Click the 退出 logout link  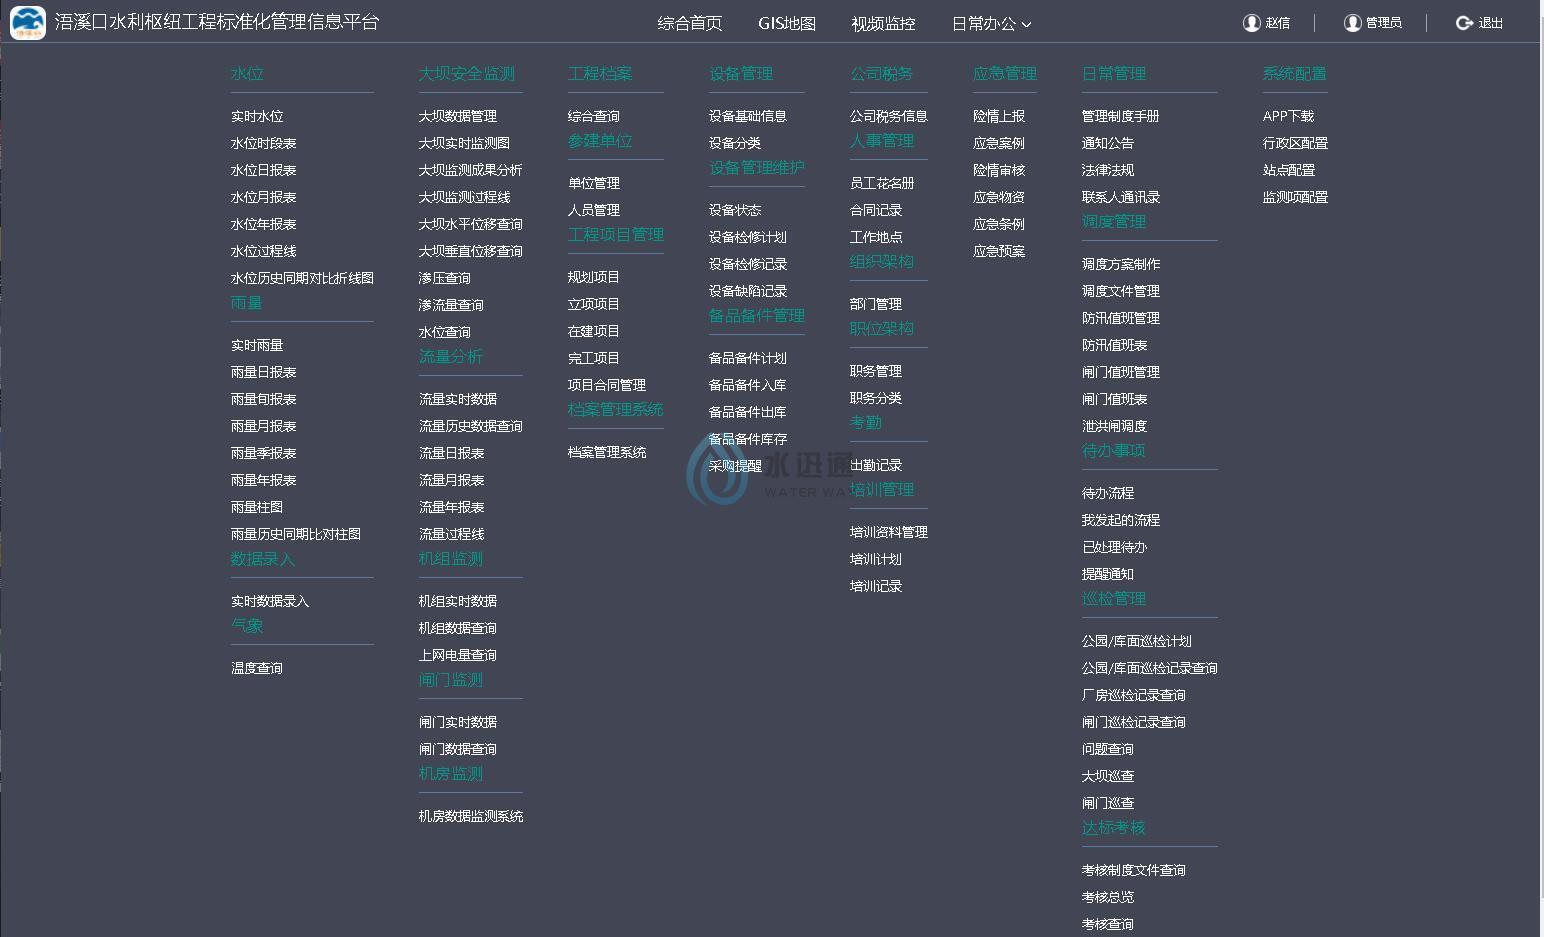tap(1491, 23)
